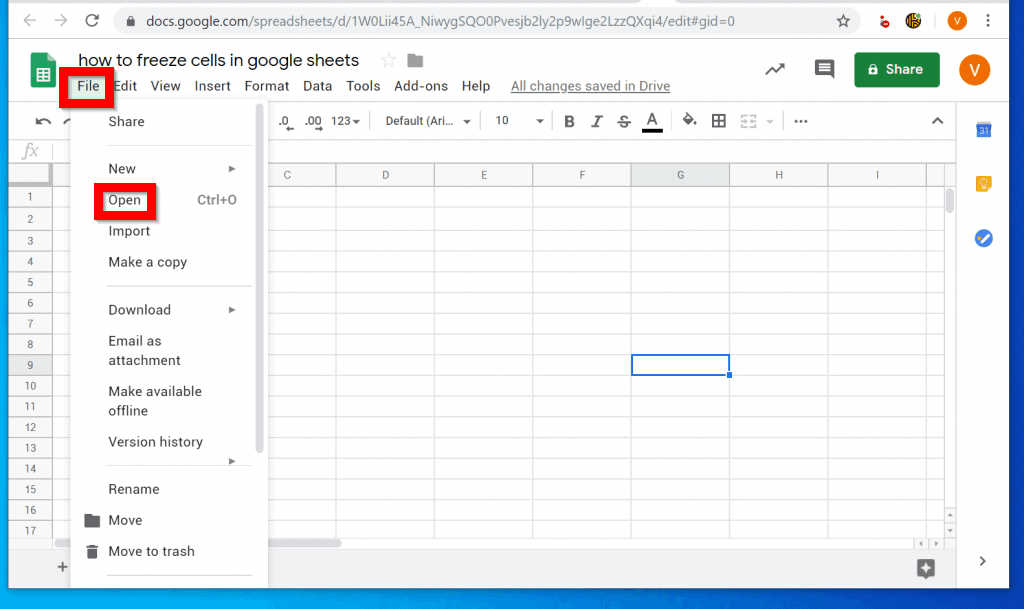
Task: Select column G header
Action: click(680, 175)
